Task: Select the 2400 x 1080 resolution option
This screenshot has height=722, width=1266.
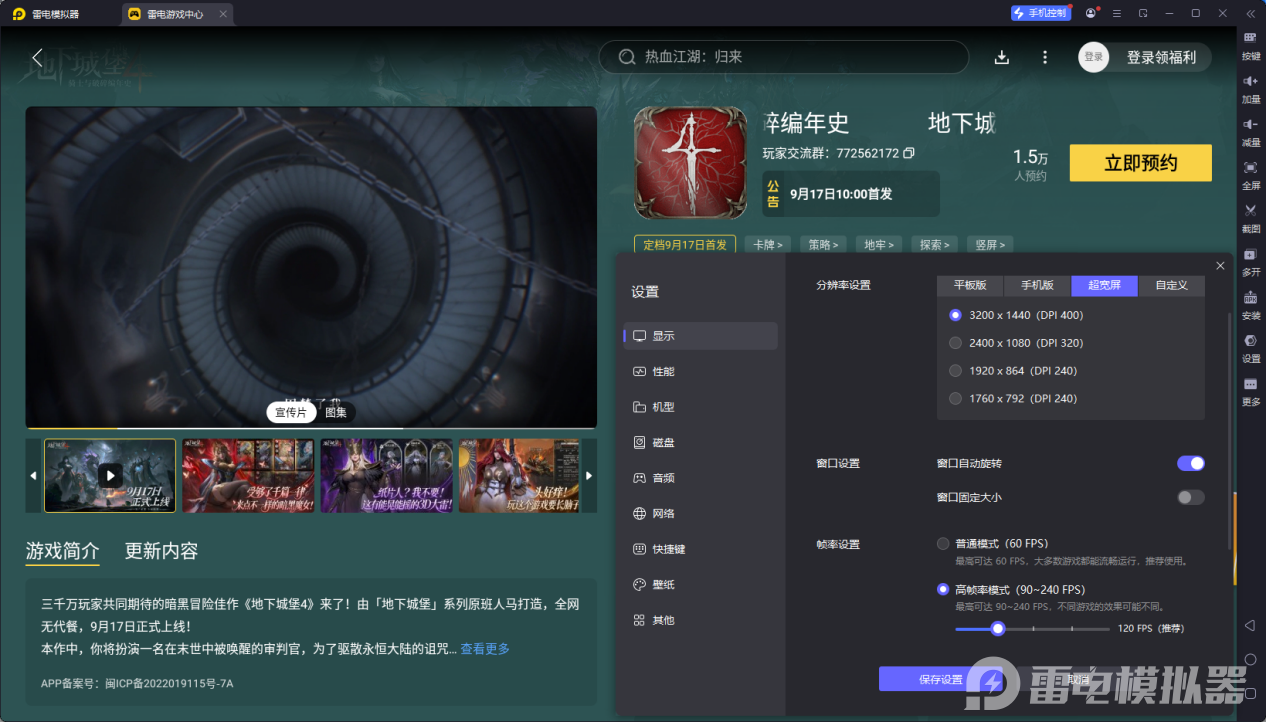Action: 955,343
